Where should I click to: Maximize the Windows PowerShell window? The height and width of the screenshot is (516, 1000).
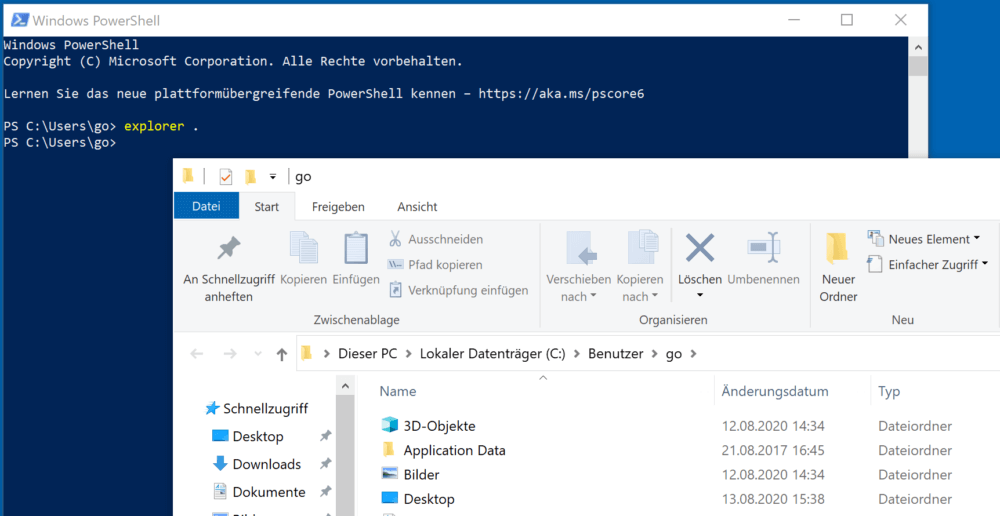click(846, 20)
